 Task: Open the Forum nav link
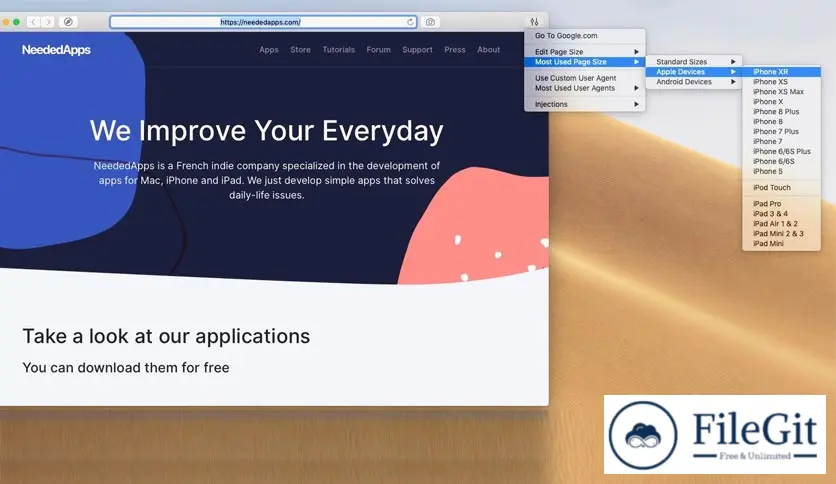tap(379, 50)
